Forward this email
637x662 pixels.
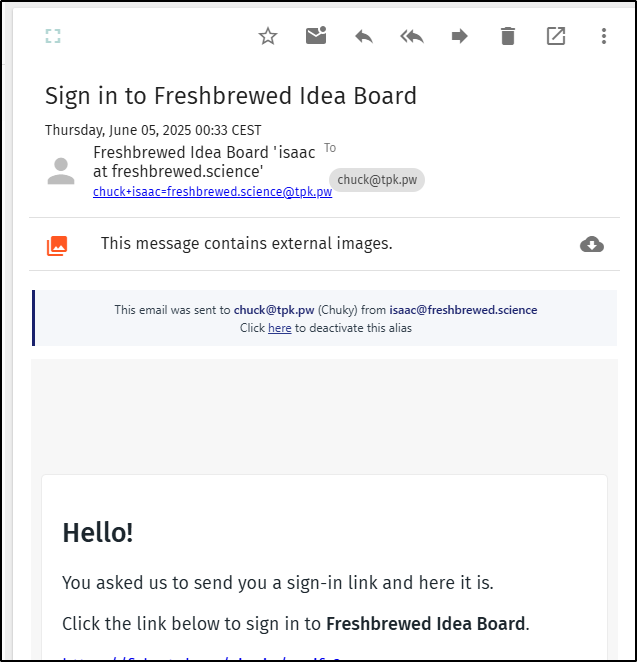tap(460, 37)
